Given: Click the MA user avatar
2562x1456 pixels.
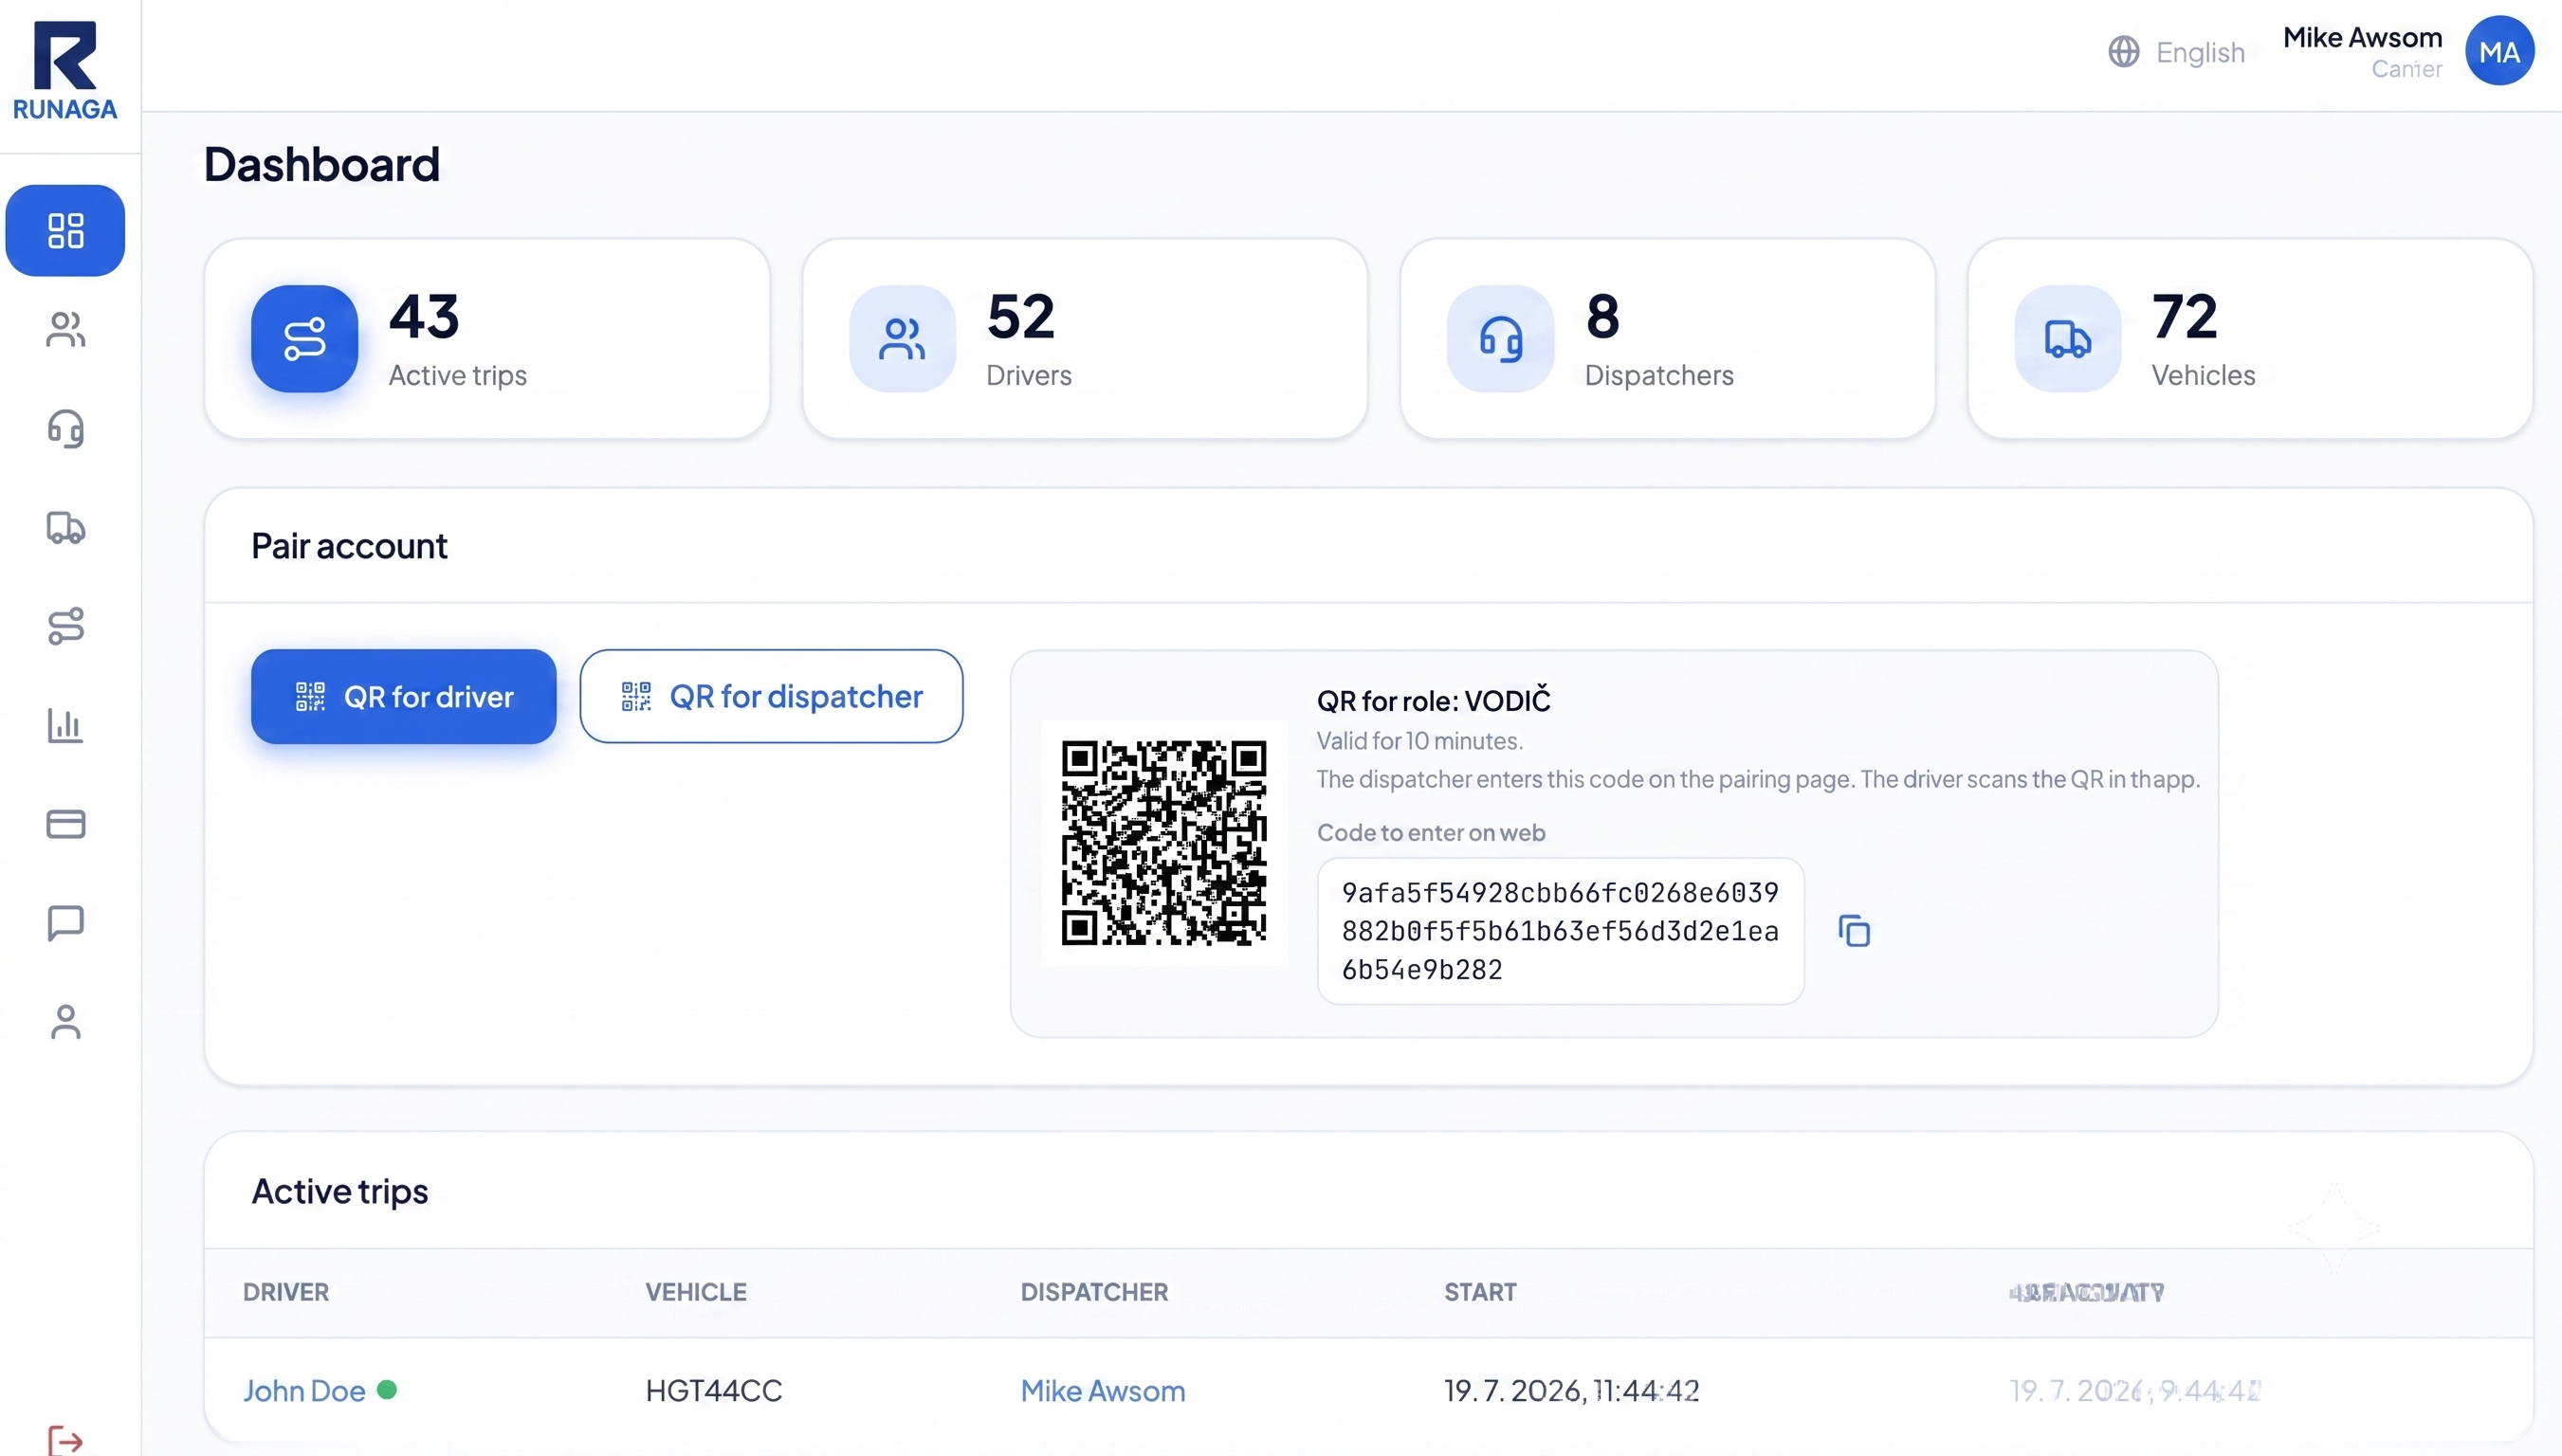Looking at the screenshot, I should pyautogui.click(x=2499, y=51).
